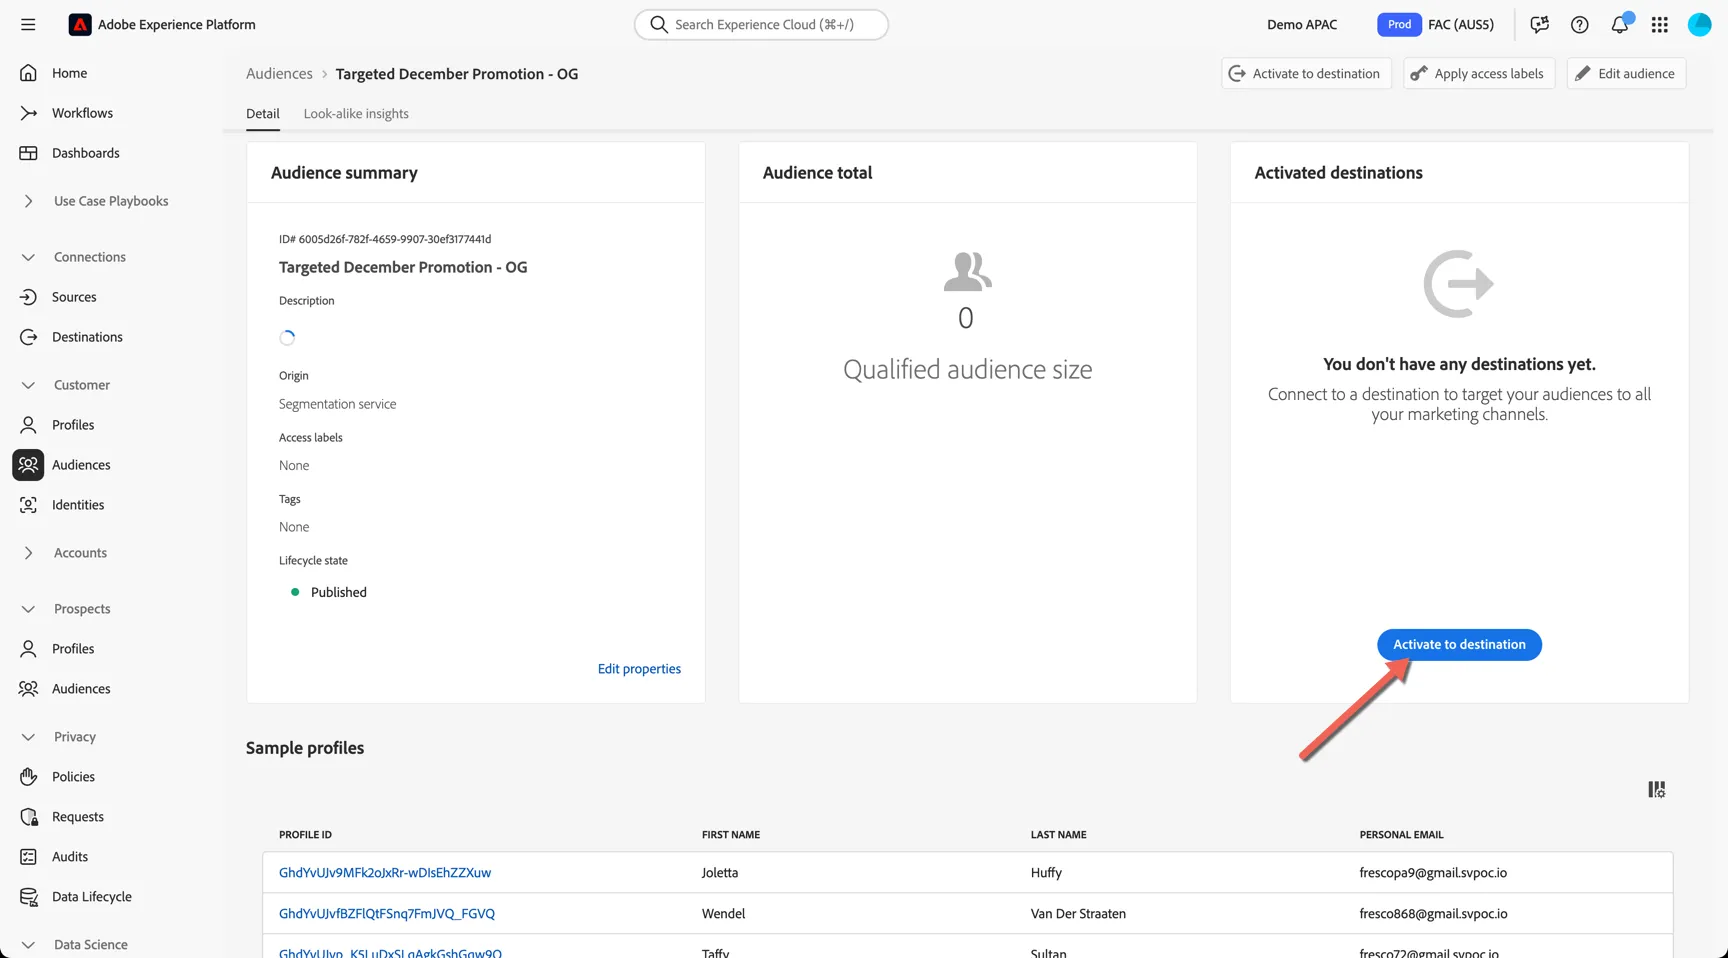The height and width of the screenshot is (958, 1728).
Task: Open the app switcher grid
Action: (x=1660, y=24)
